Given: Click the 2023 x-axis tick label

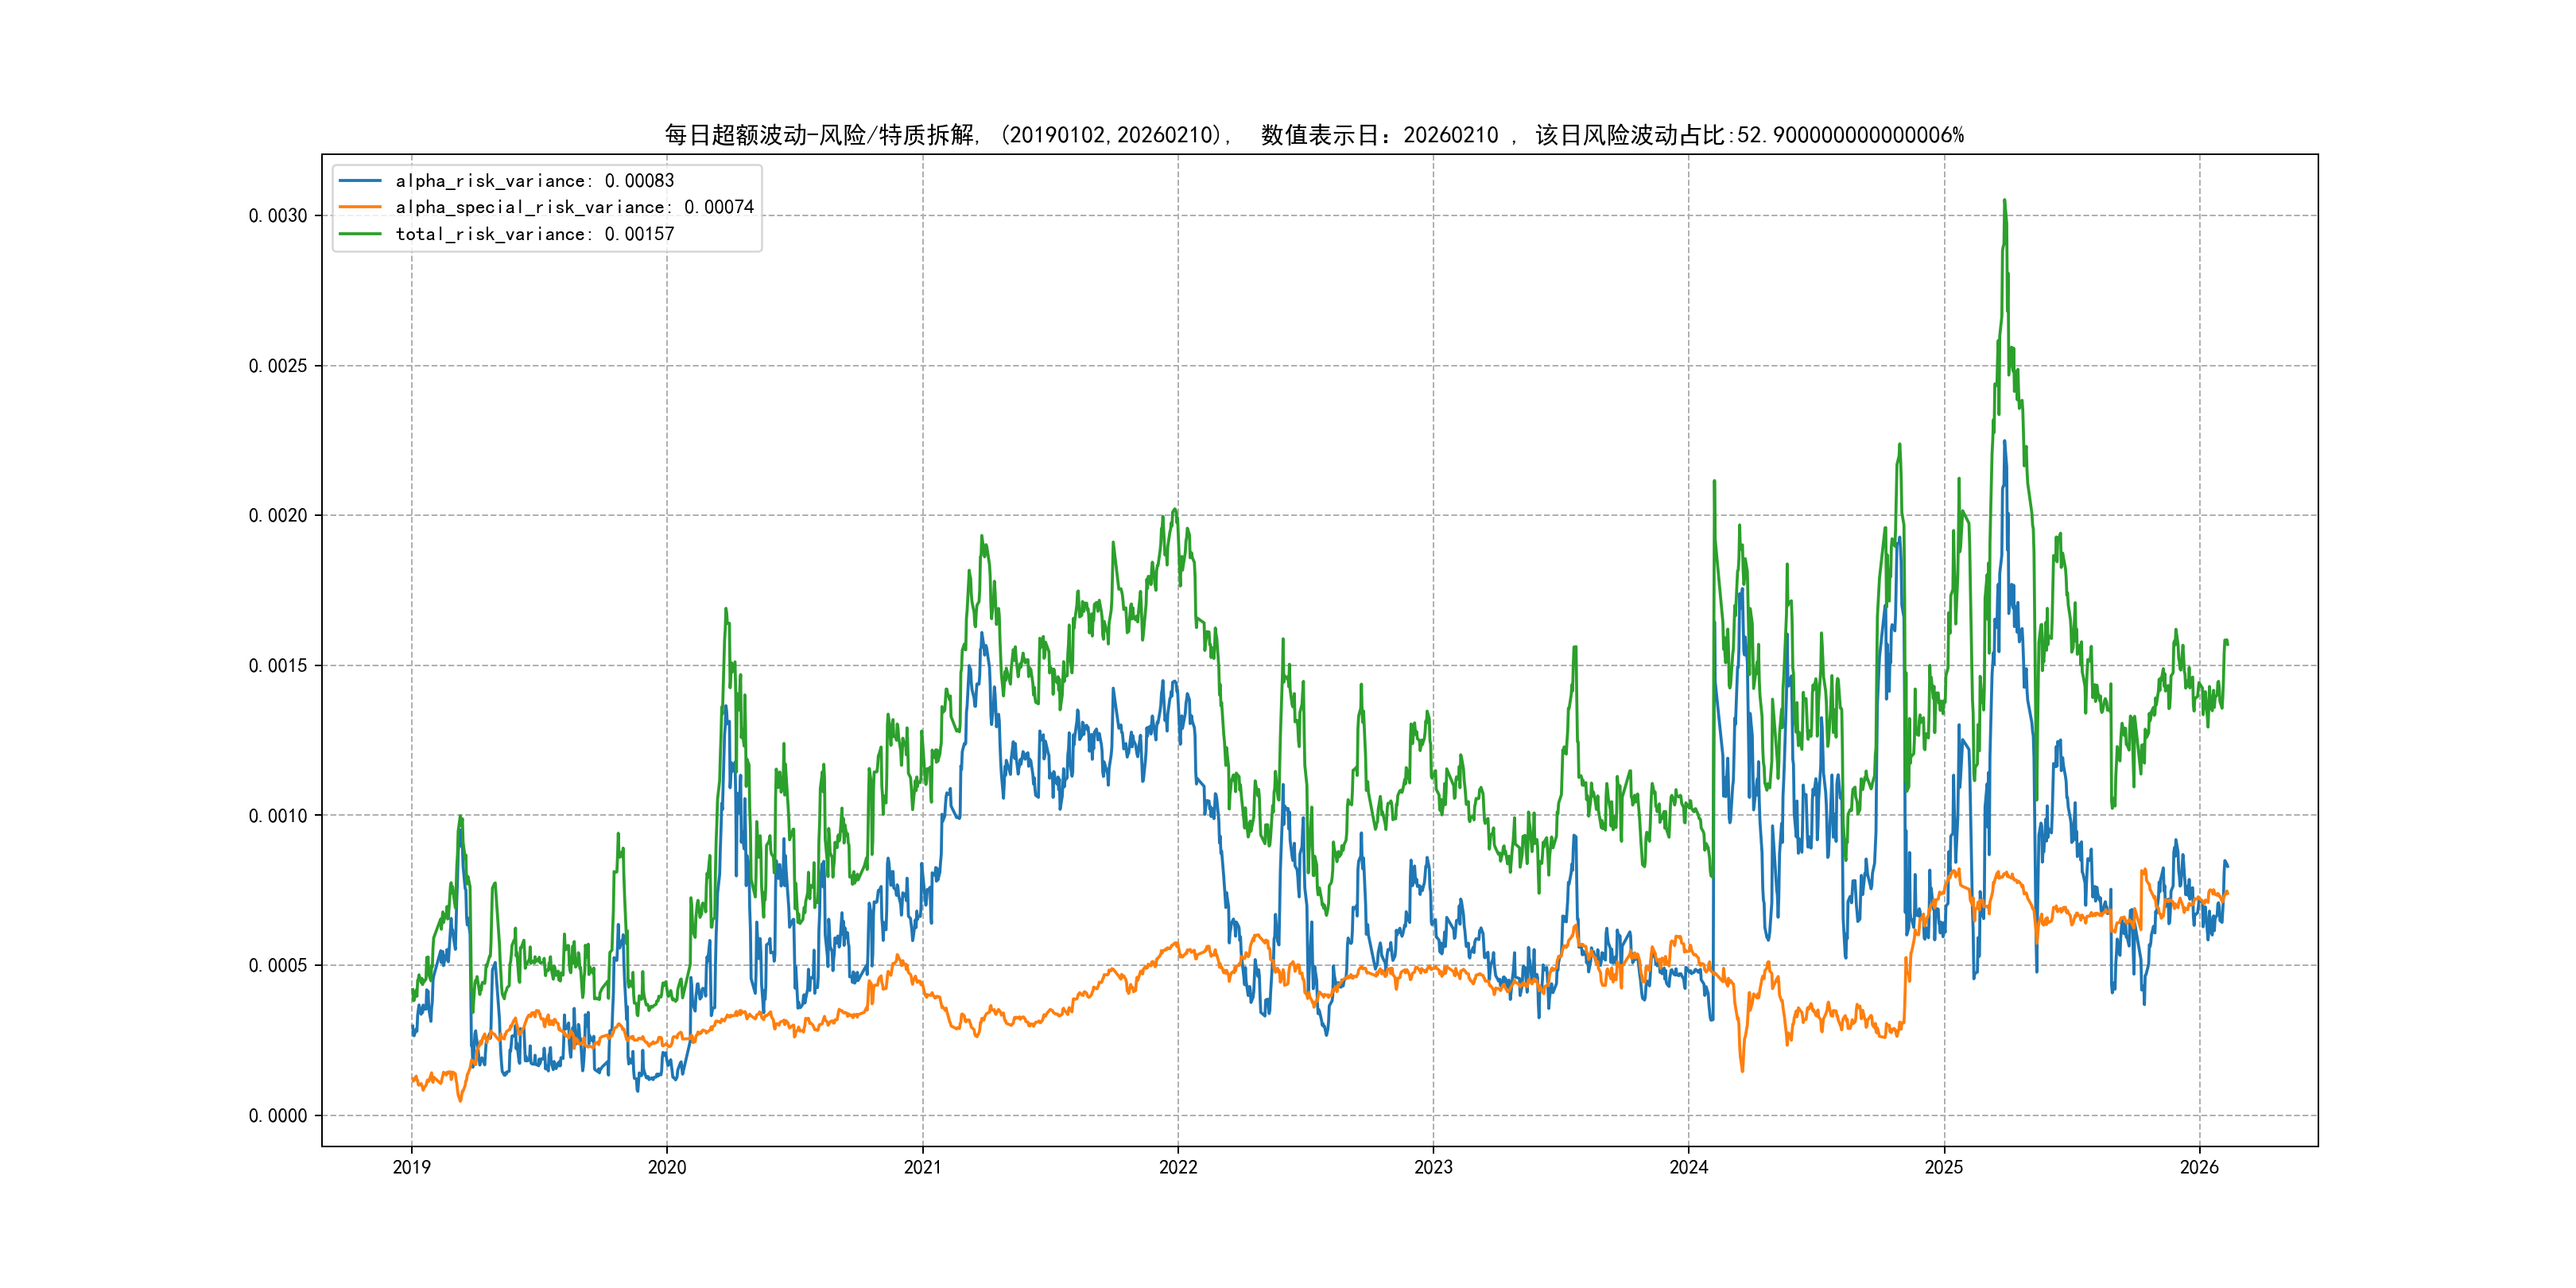Looking at the screenshot, I should (x=1433, y=1167).
